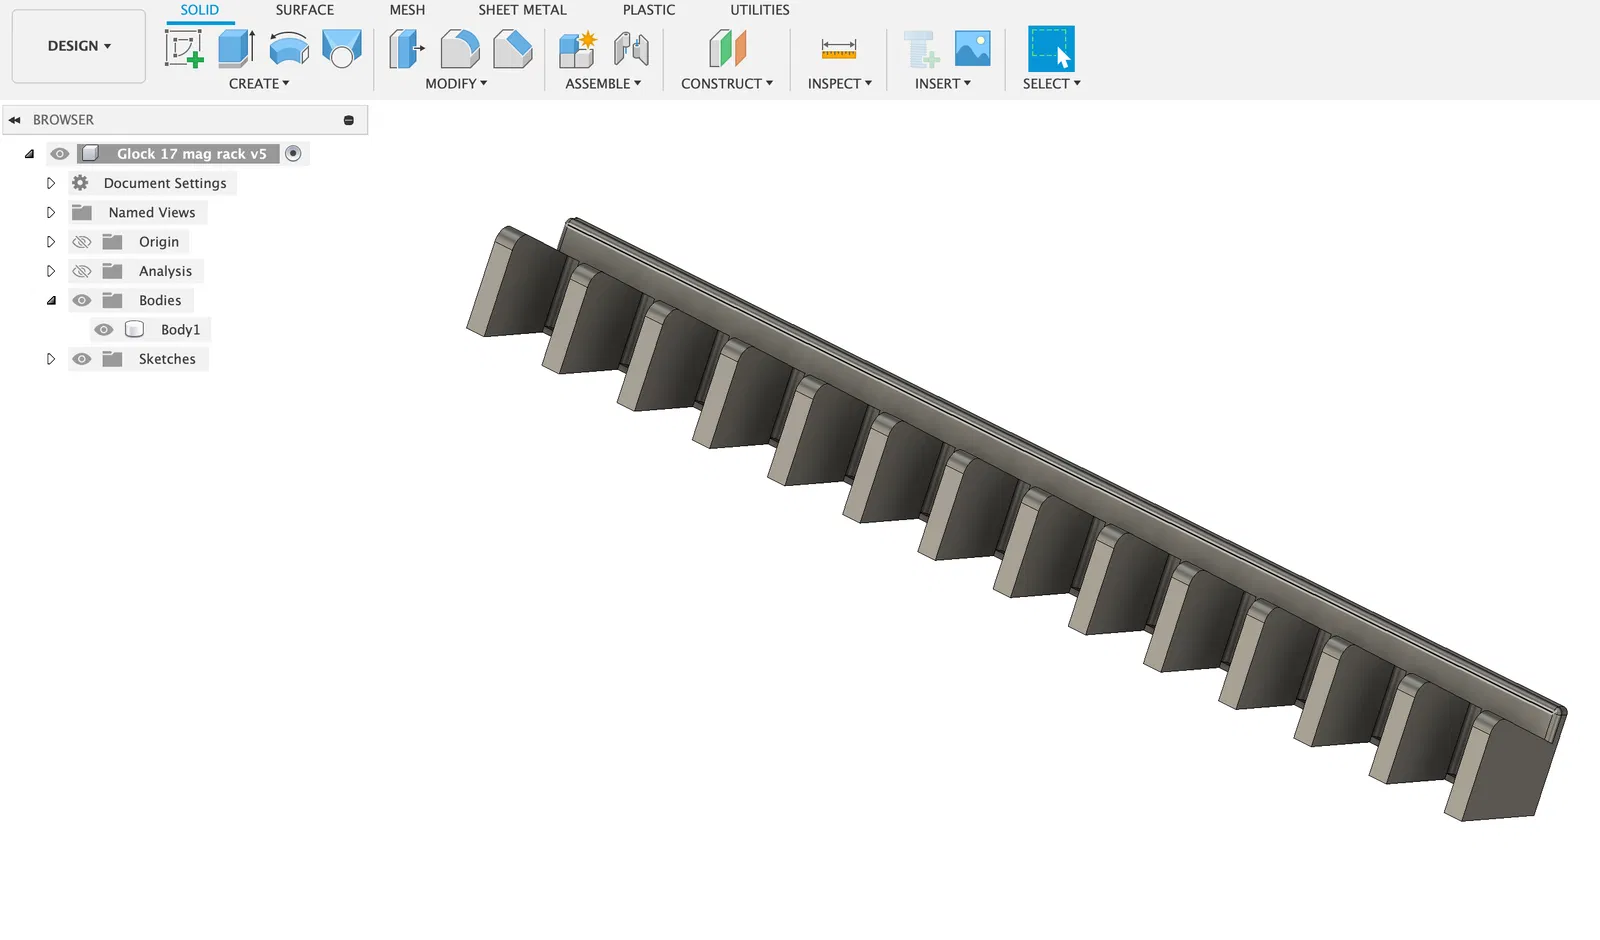Open the DESIGN workspace dropdown

pyautogui.click(x=79, y=46)
